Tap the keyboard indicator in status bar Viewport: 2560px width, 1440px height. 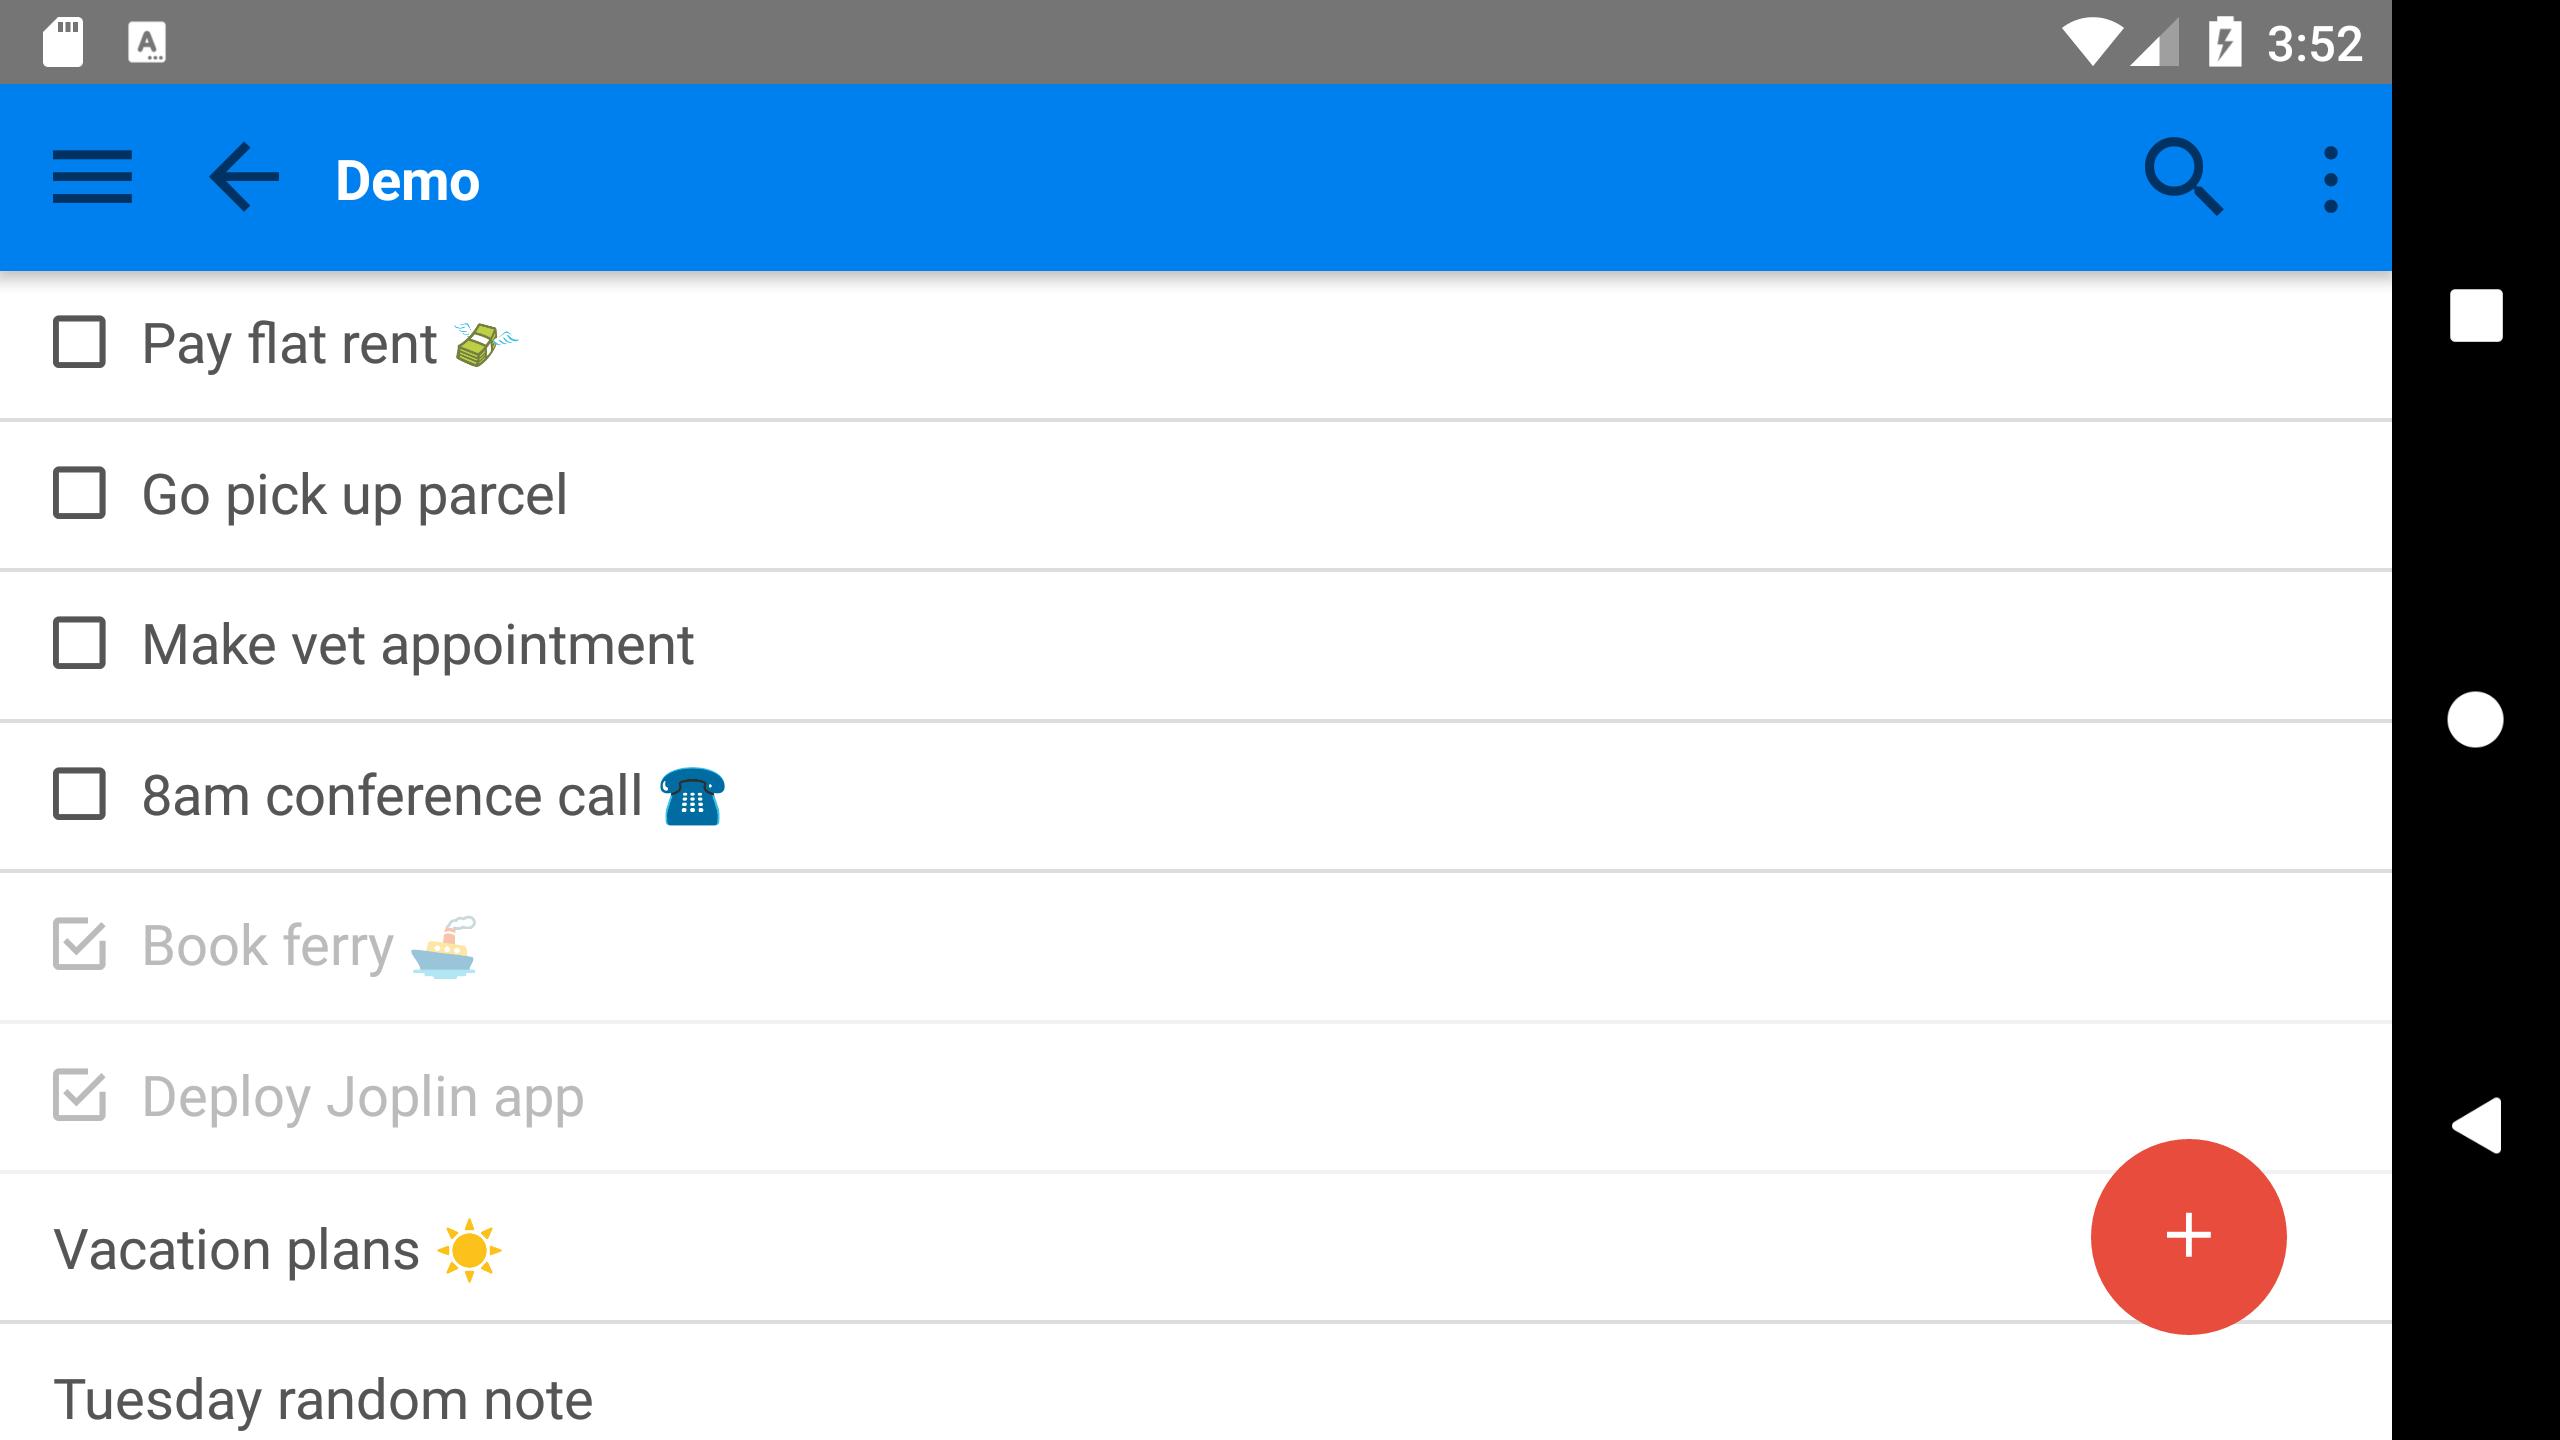(147, 43)
